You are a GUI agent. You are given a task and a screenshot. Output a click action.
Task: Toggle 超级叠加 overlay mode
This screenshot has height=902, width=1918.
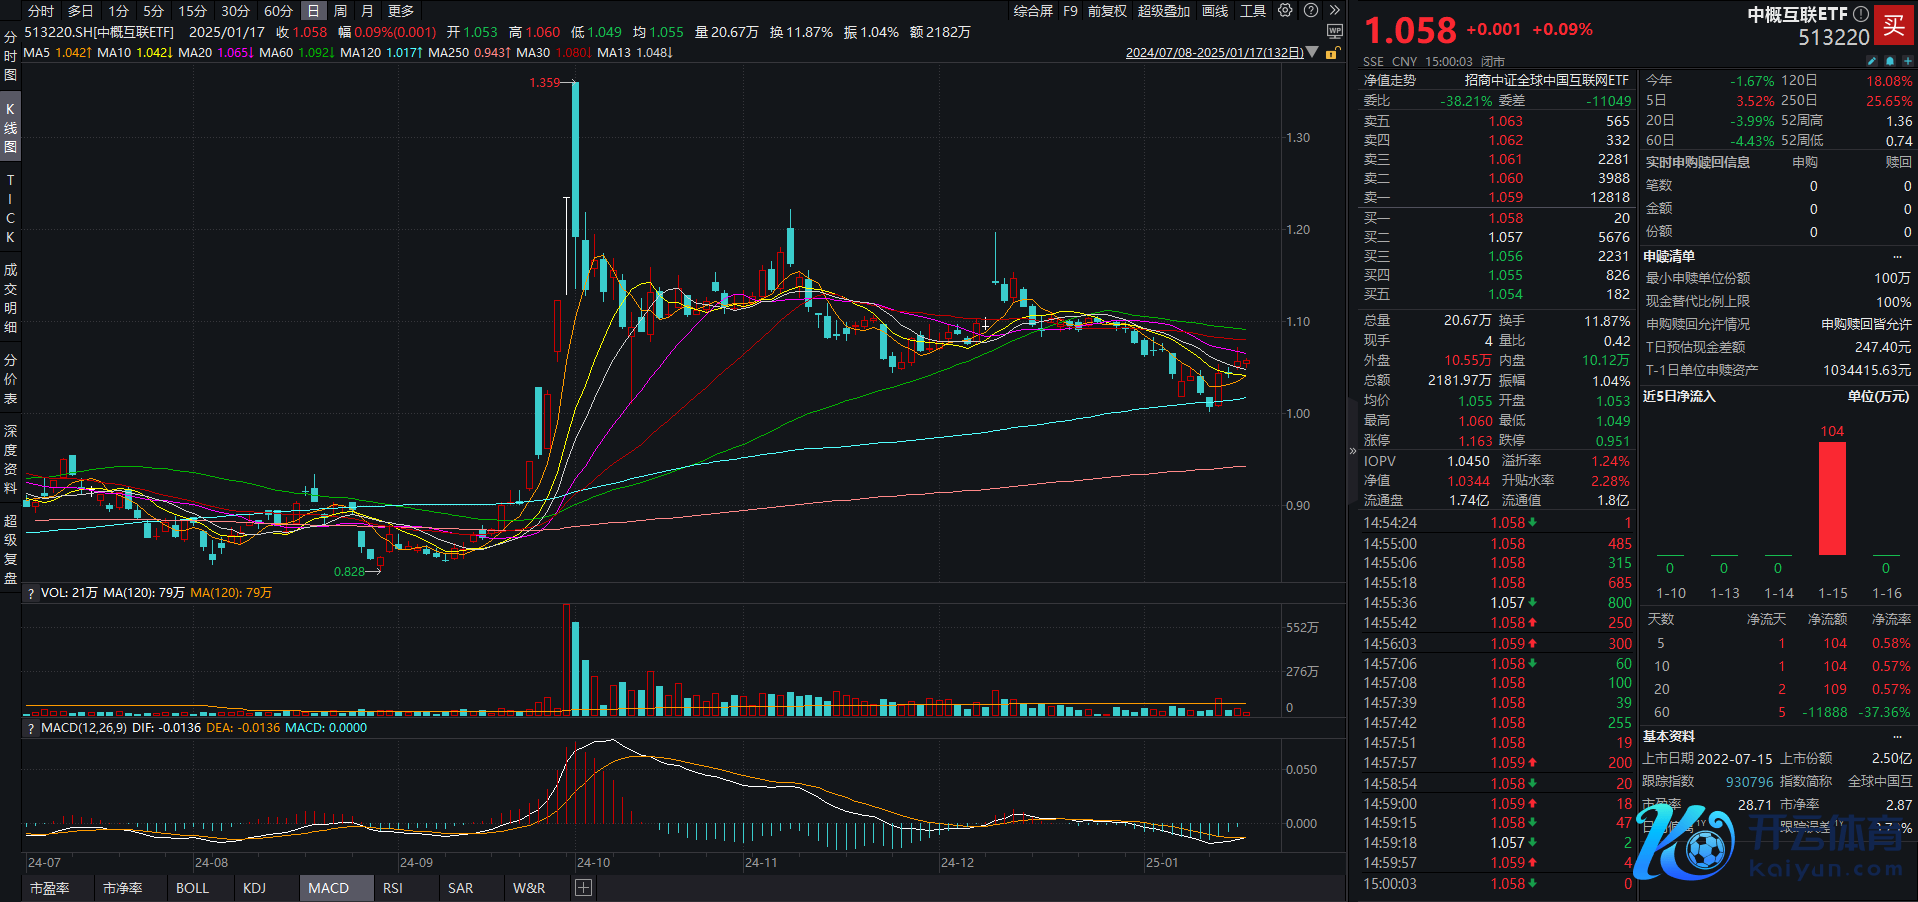pyautogui.click(x=1163, y=11)
